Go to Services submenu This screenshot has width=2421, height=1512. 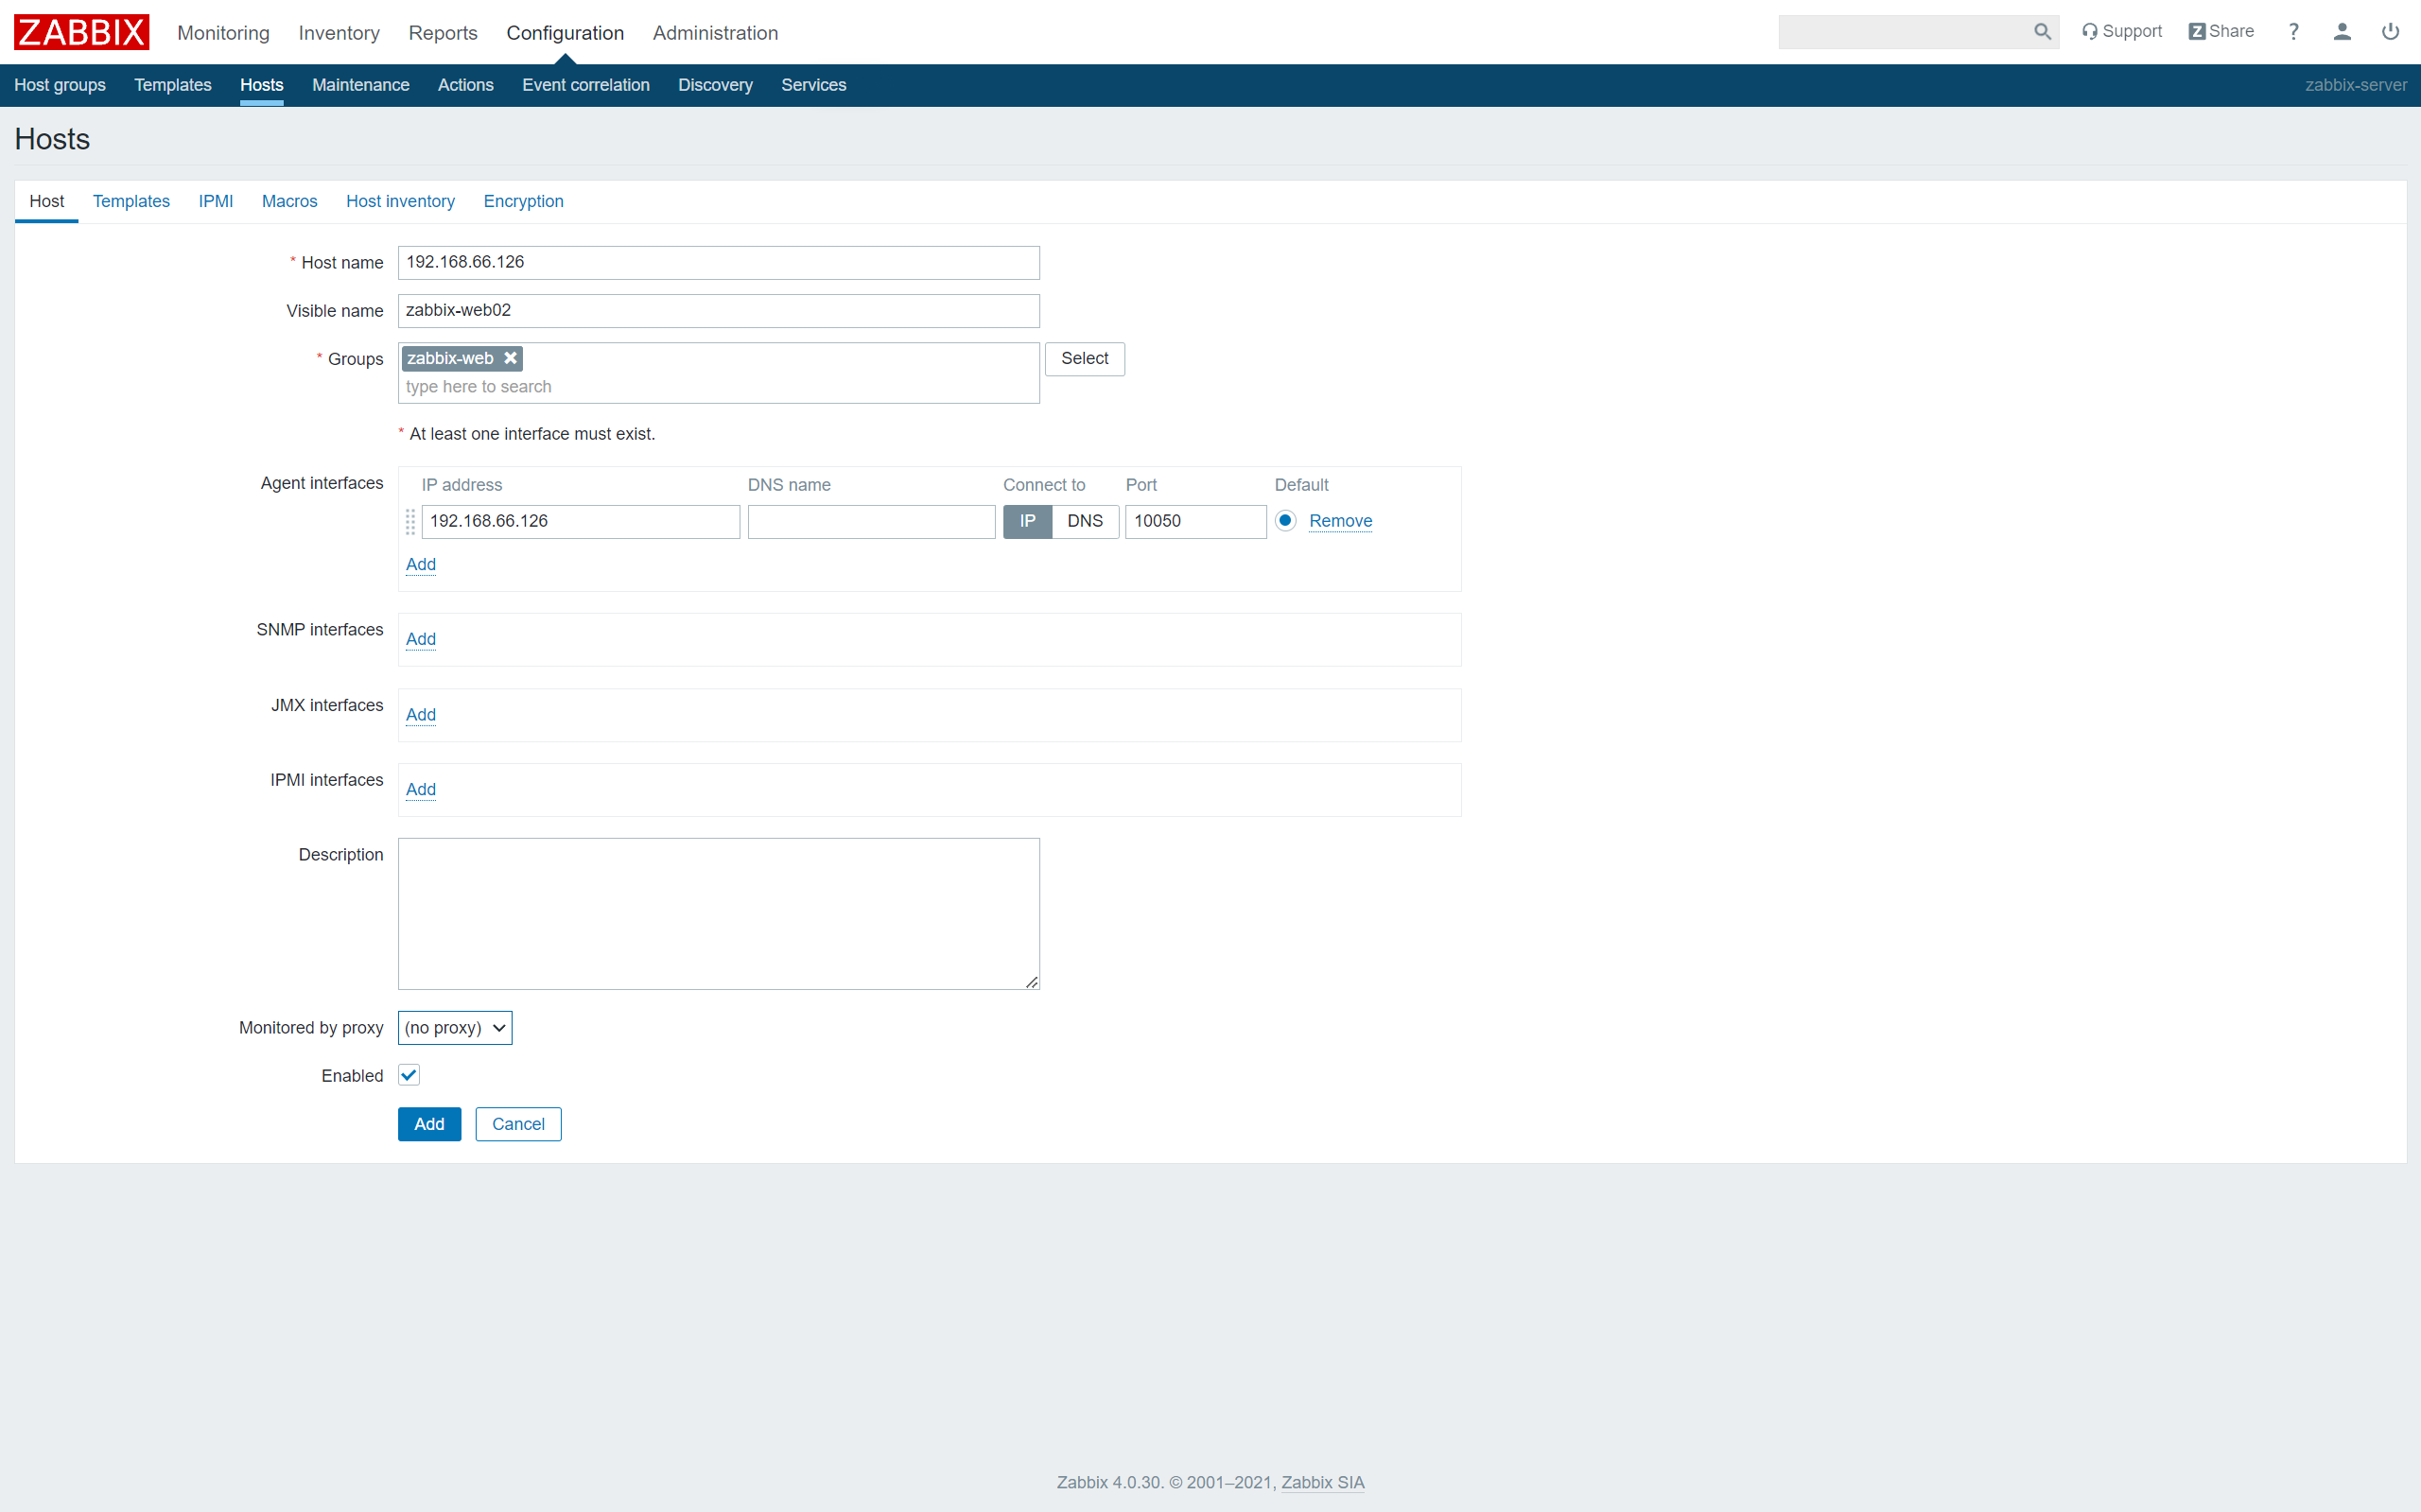[x=814, y=85]
